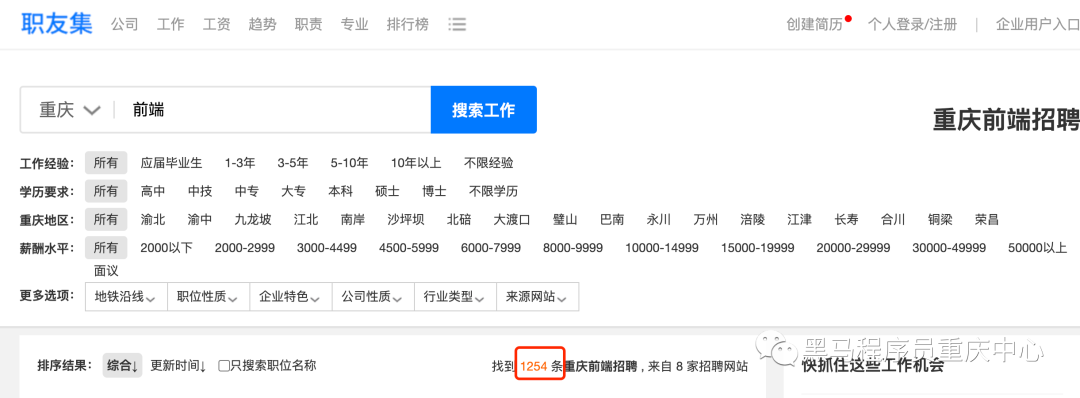Filter experience by 10年以上
The image size is (1080, 398).
[416, 163]
